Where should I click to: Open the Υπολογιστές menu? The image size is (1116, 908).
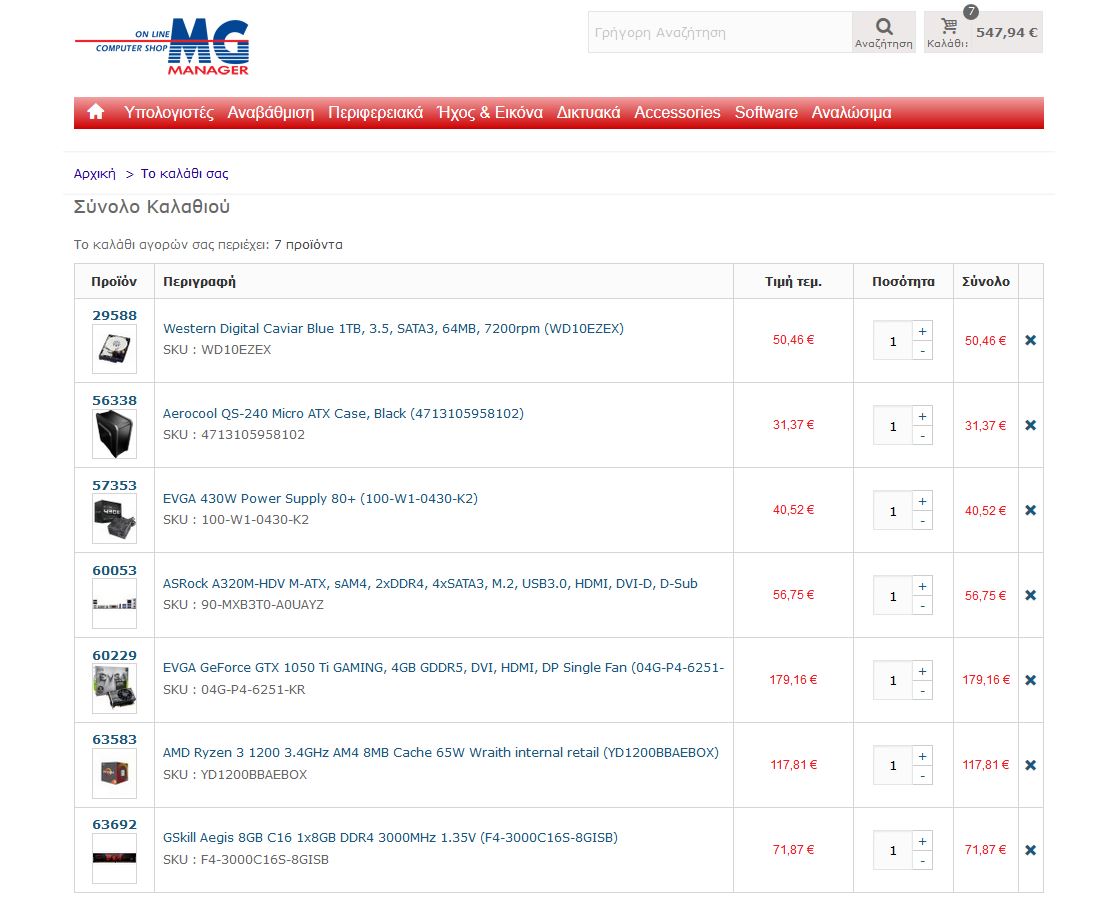[169, 112]
